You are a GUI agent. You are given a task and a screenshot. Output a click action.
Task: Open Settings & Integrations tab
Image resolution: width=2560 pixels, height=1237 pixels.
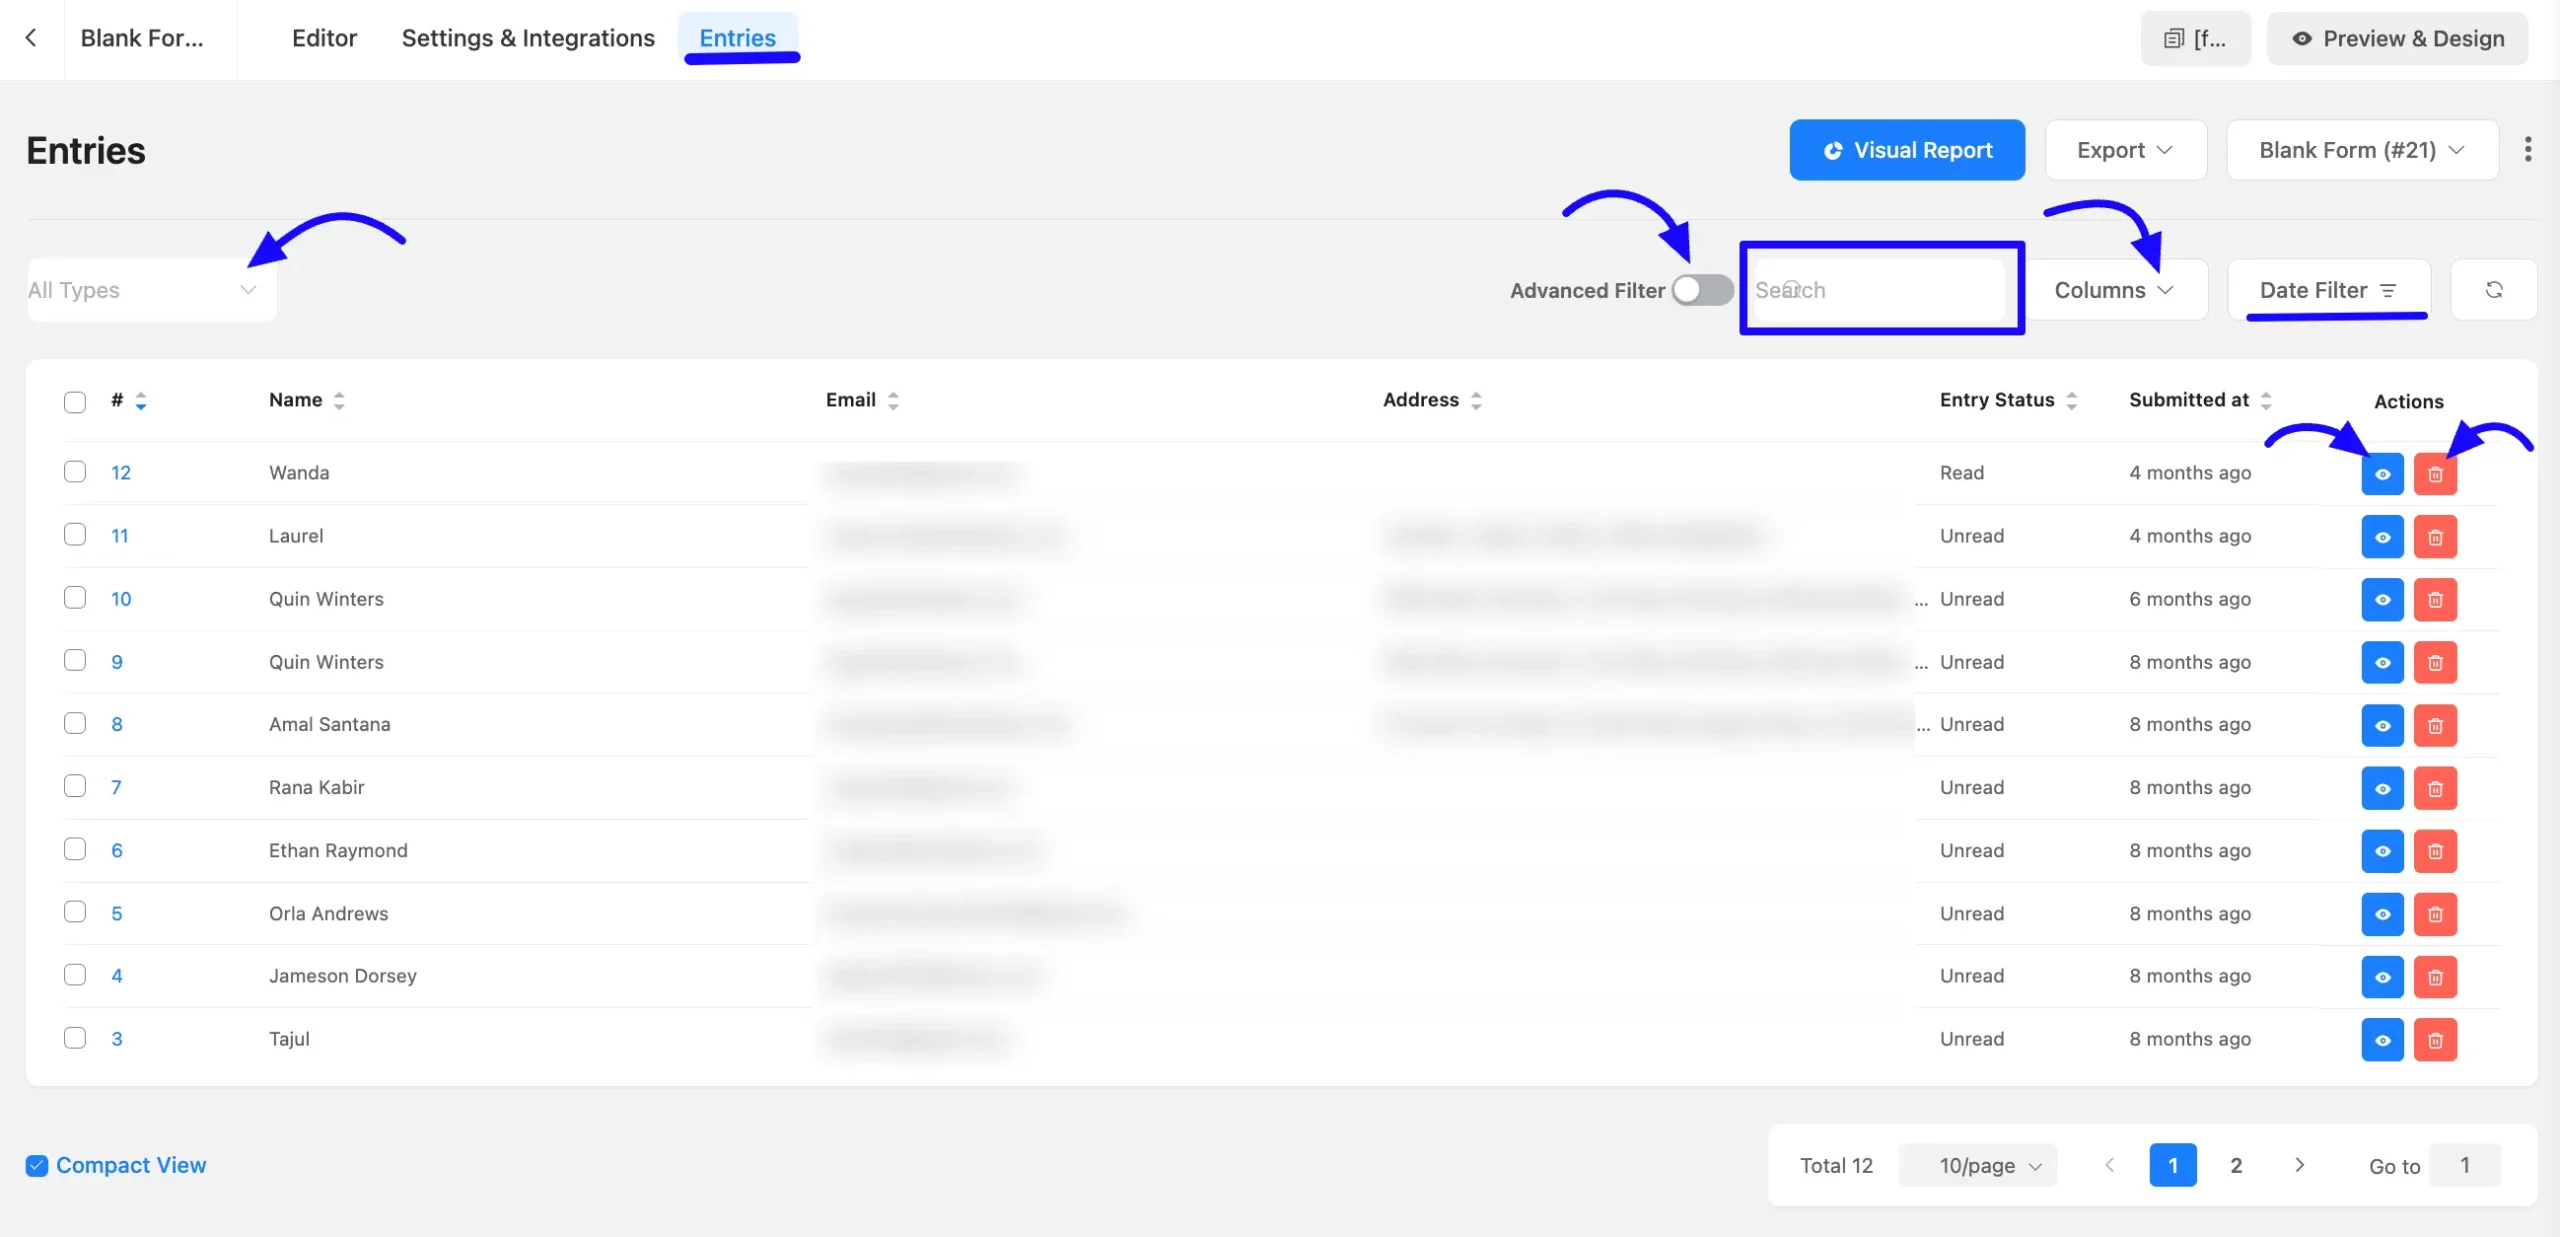coord(528,38)
